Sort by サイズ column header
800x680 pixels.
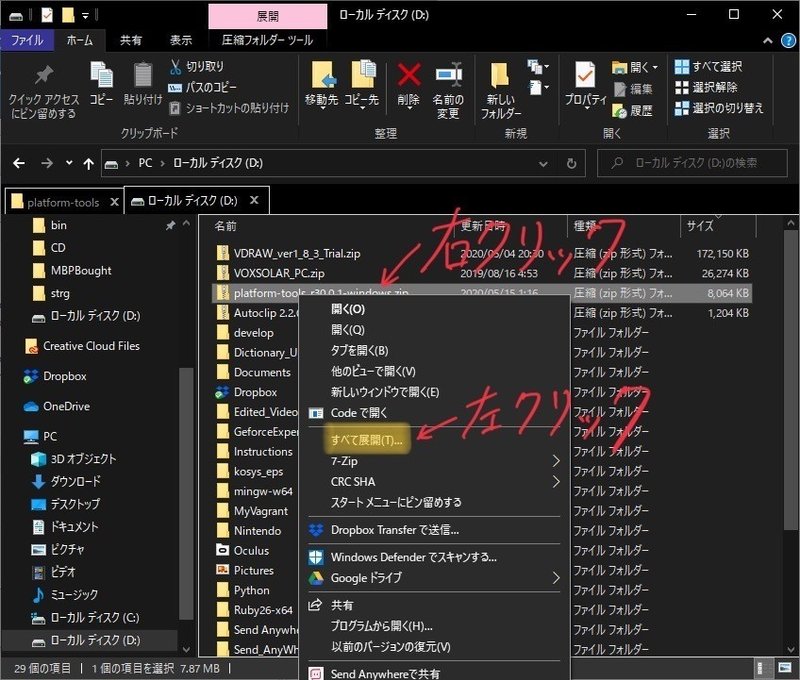pyautogui.click(x=700, y=226)
